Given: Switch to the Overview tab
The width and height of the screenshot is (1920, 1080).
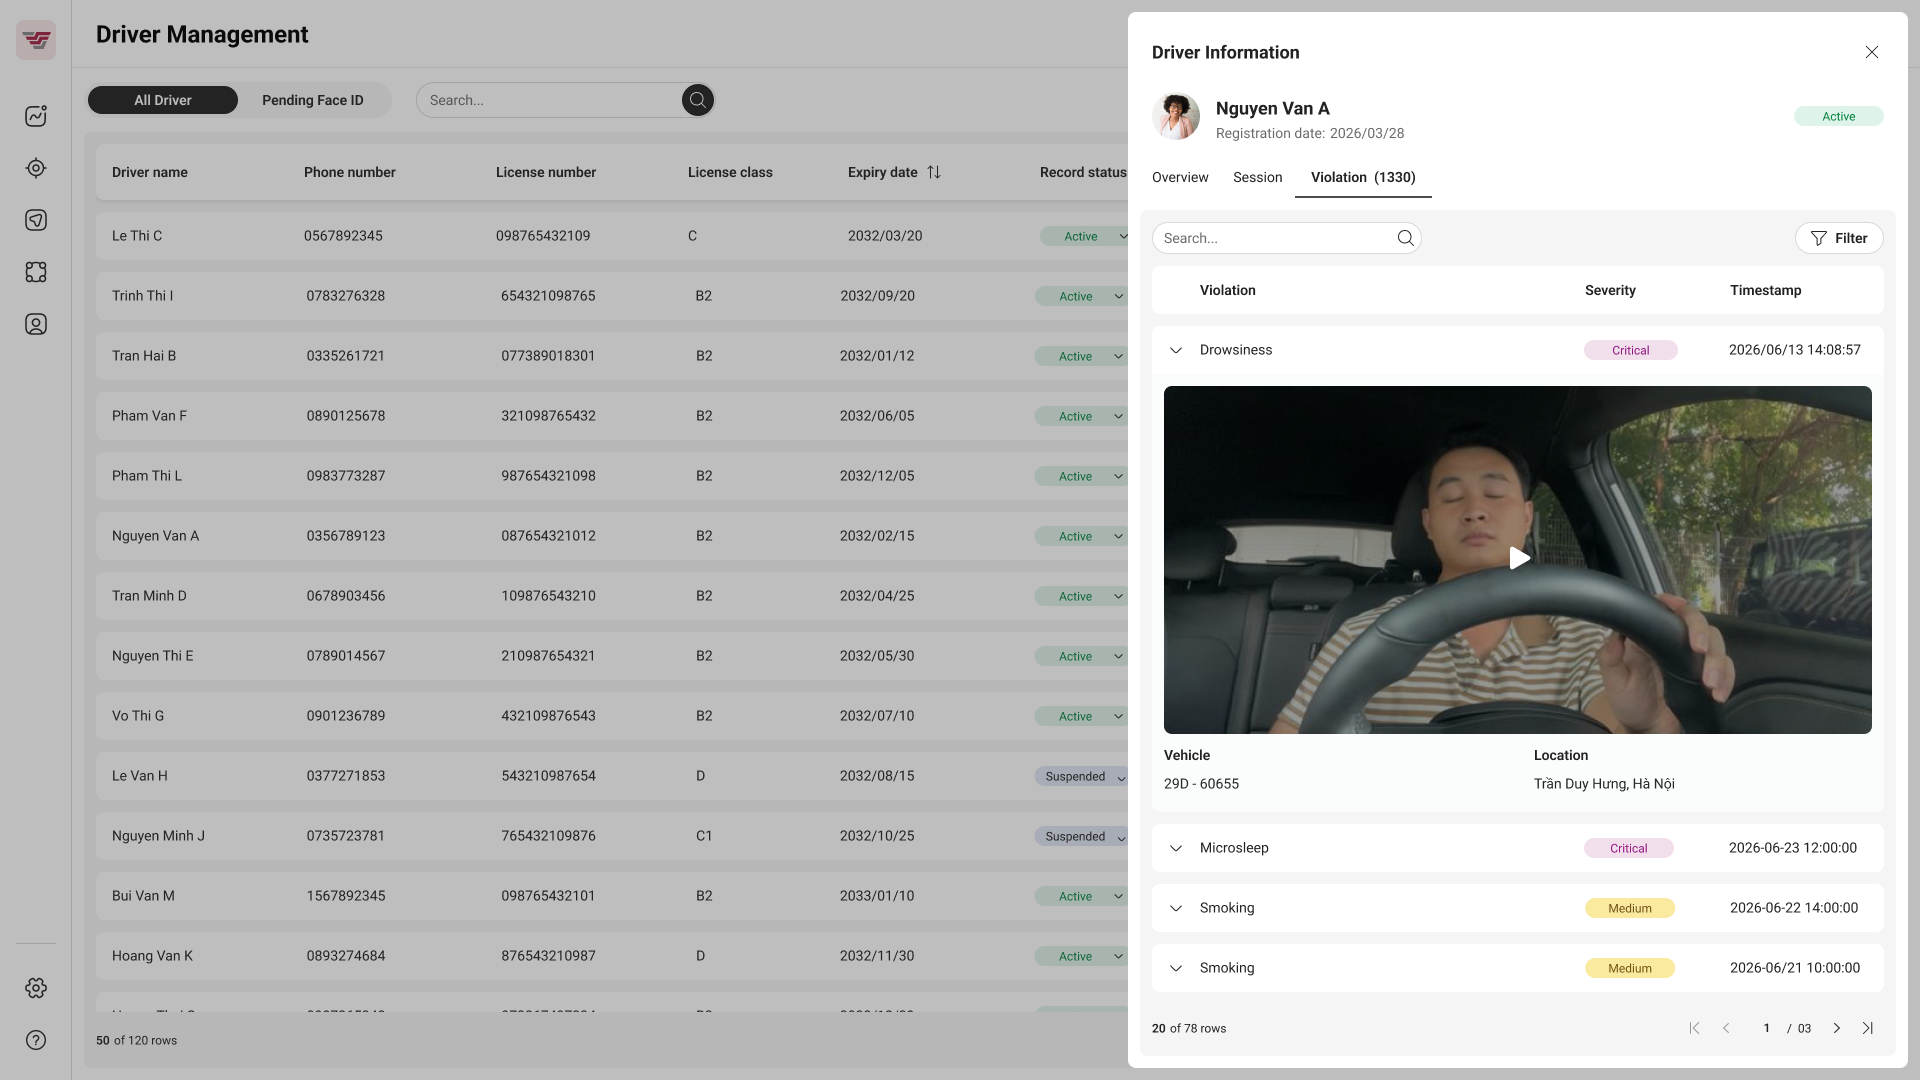Looking at the screenshot, I should pyautogui.click(x=1180, y=177).
